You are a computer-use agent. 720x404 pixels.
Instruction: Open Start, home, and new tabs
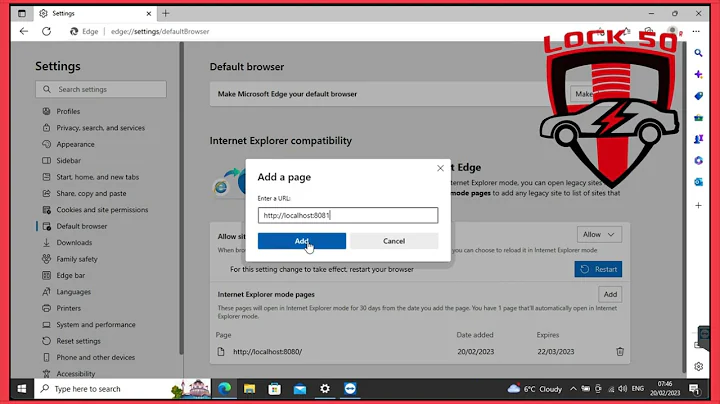click(97, 177)
